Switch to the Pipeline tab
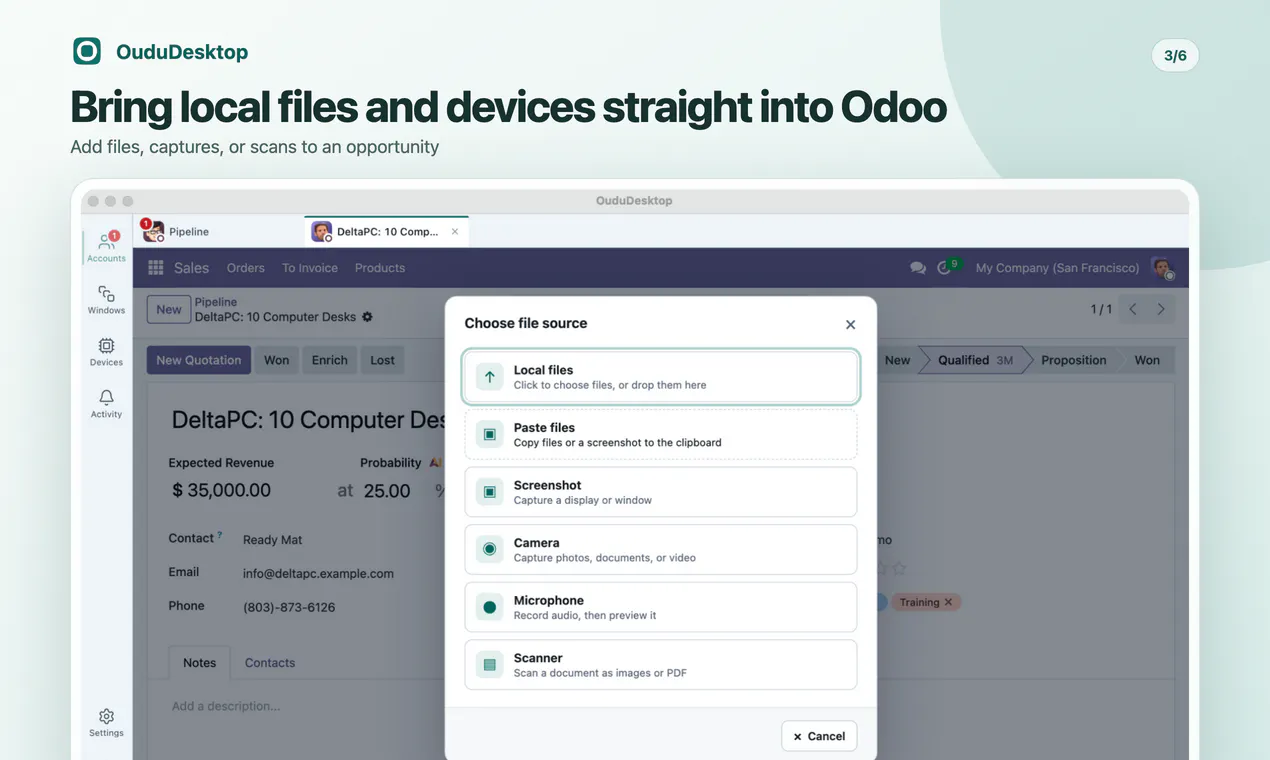 pos(218,231)
